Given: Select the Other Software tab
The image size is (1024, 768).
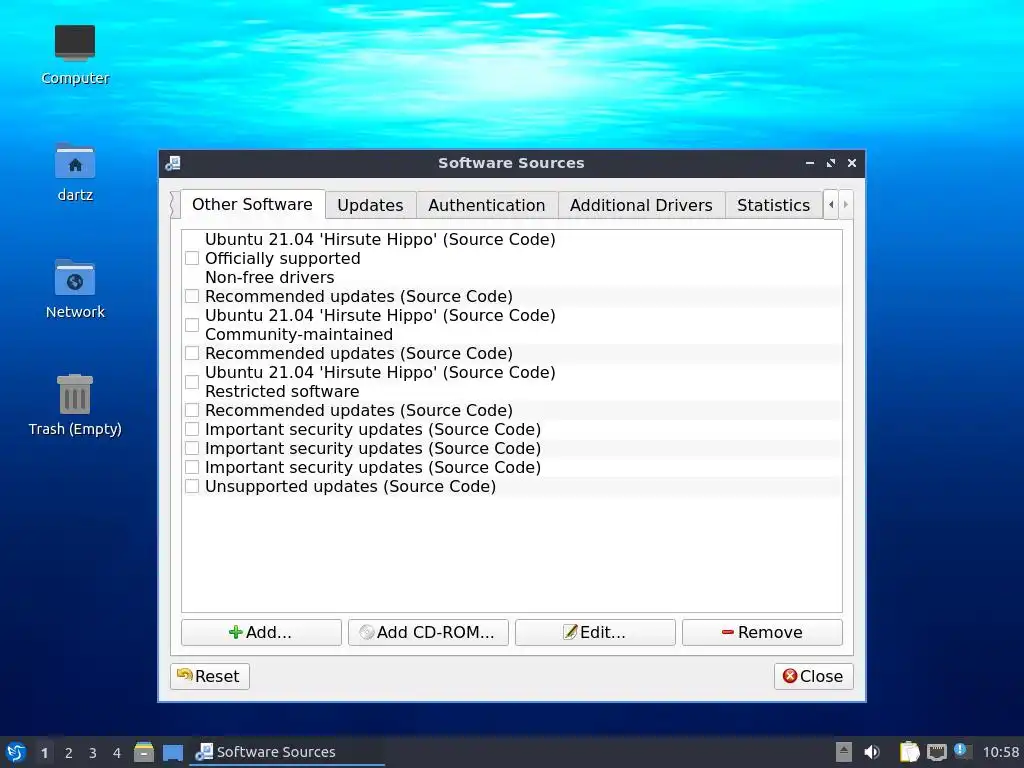Looking at the screenshot, I should click(x=252, y=204).
